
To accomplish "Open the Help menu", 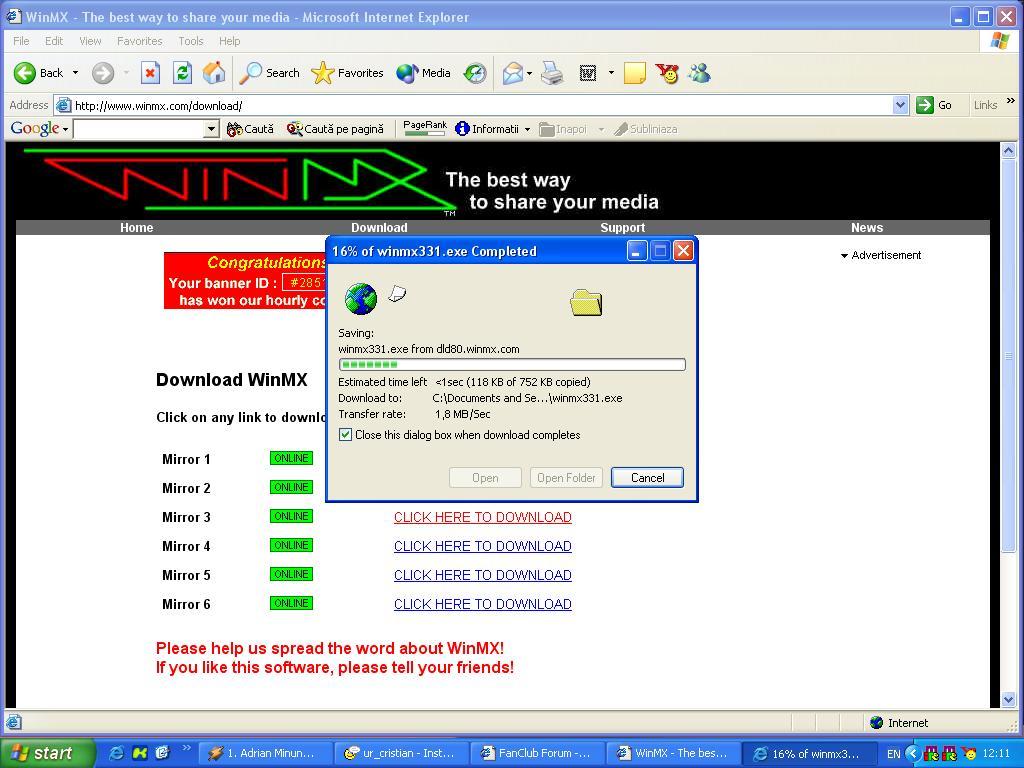I will tap(229, 40).
